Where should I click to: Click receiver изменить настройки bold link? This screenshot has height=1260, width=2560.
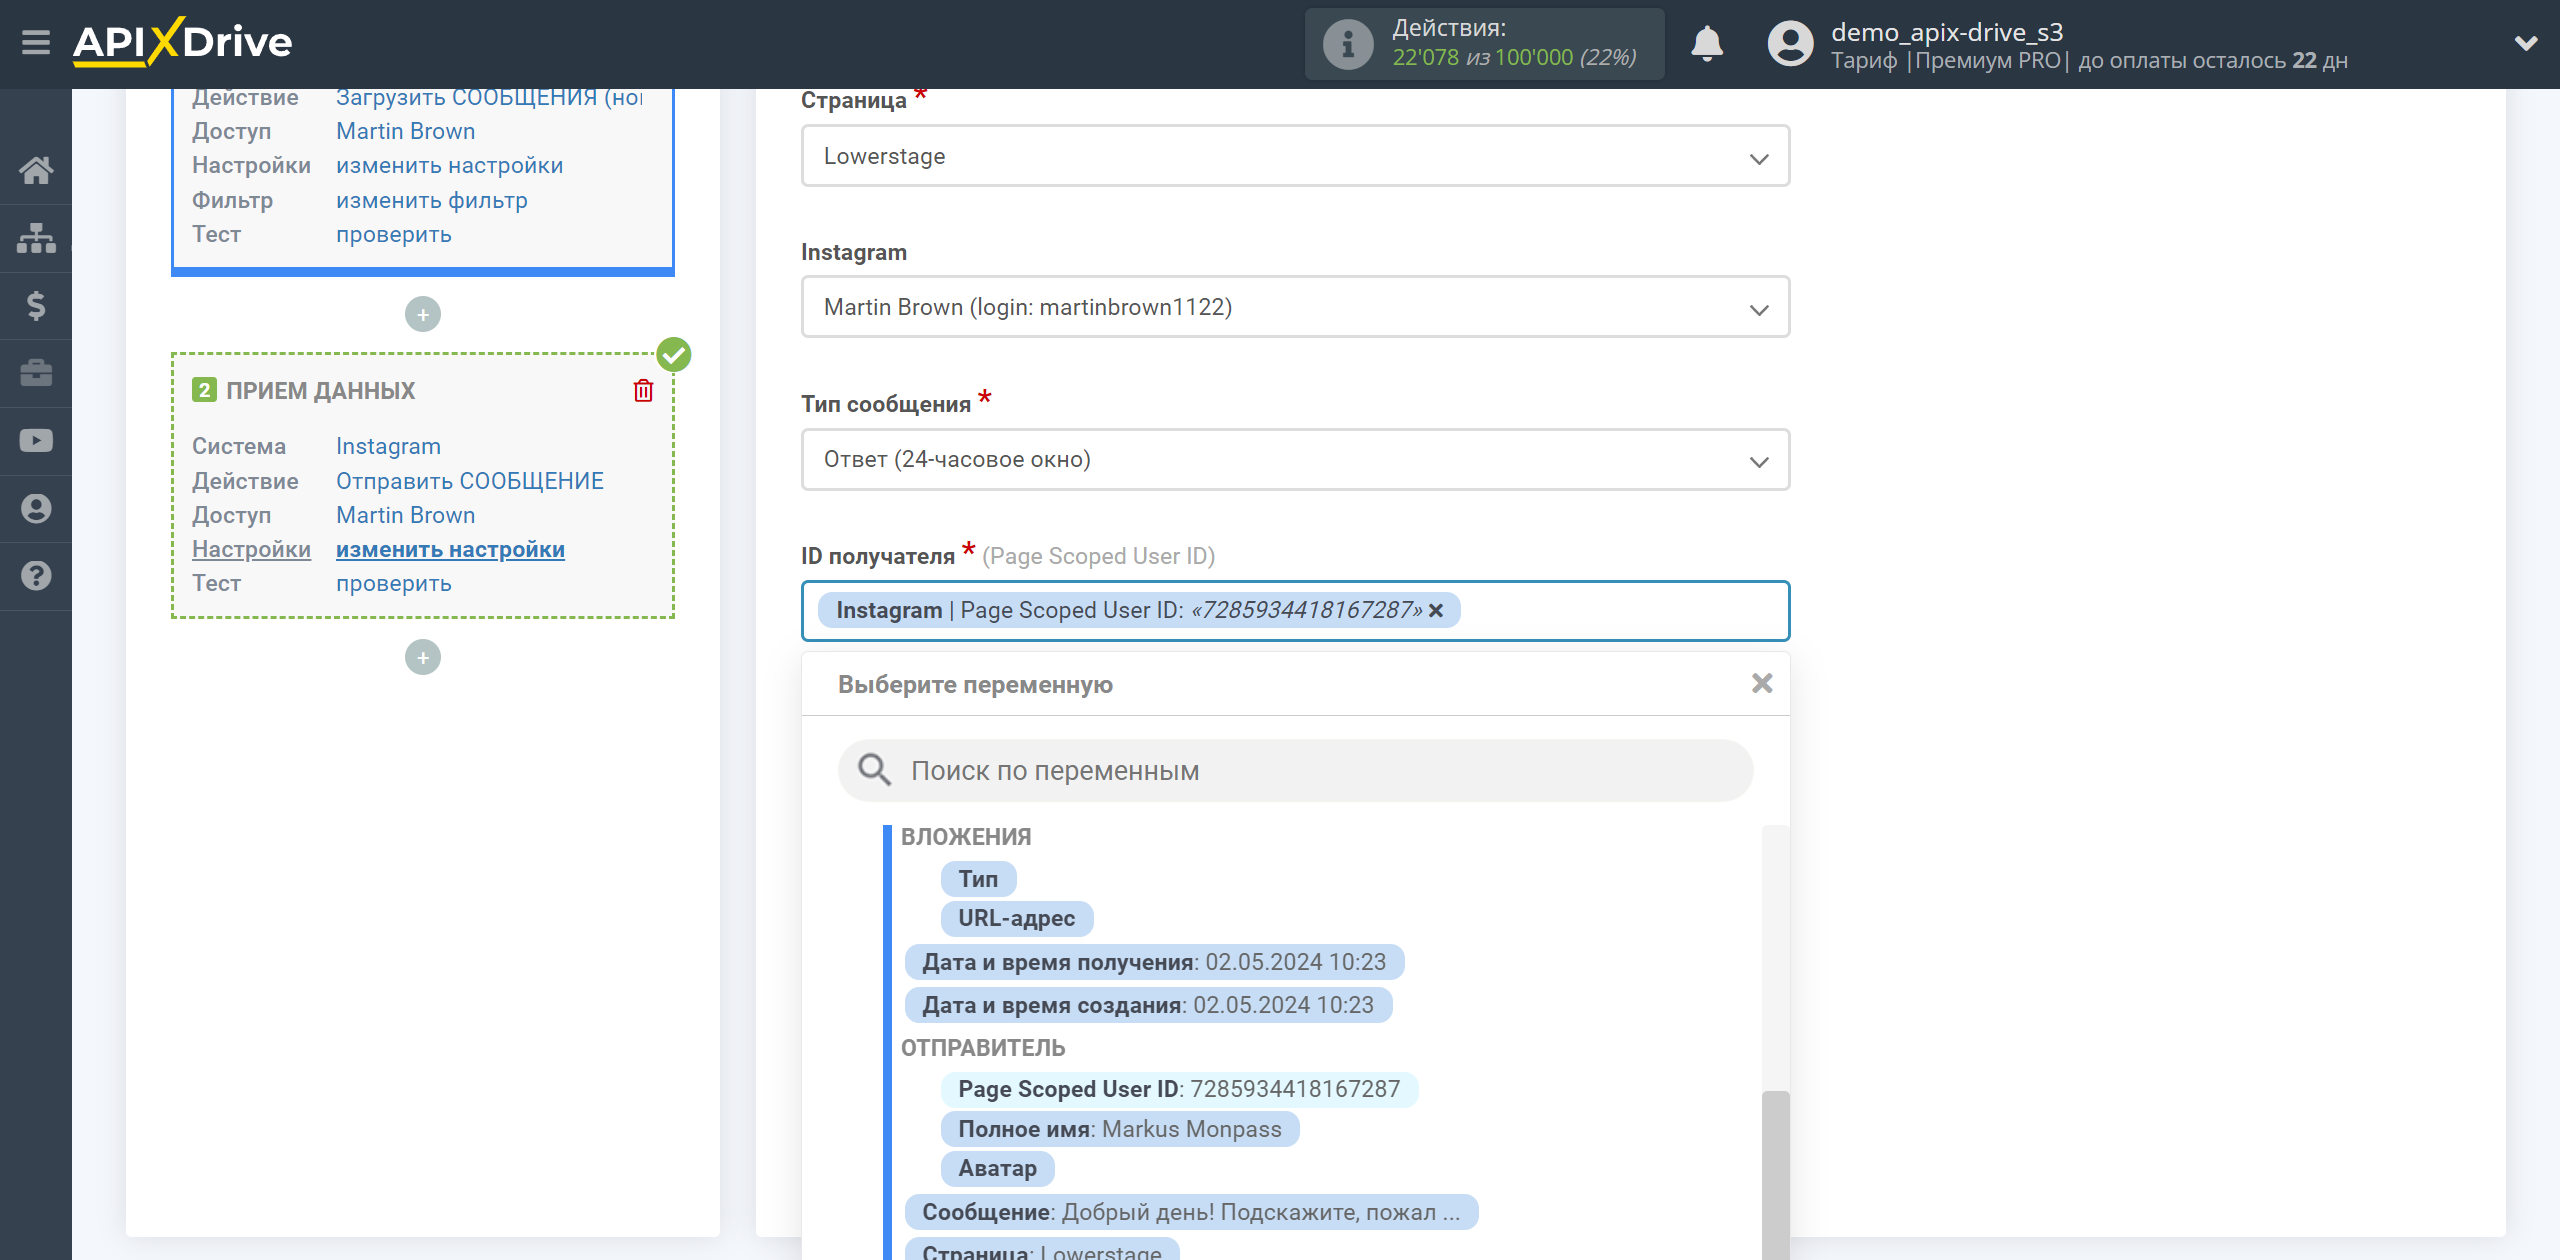pos(450,549)
